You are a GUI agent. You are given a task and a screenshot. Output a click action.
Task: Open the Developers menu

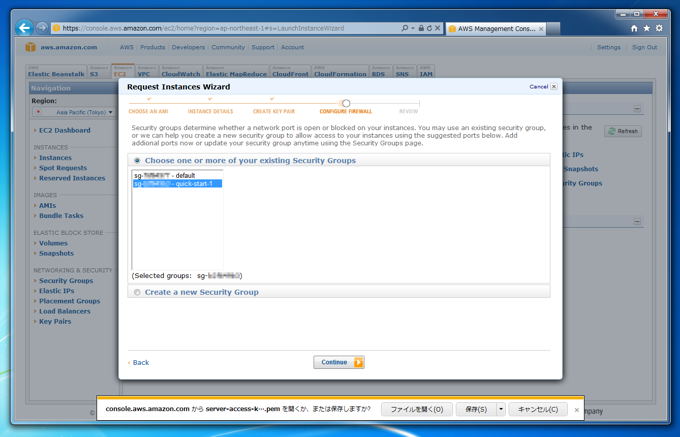click(188, 47)
